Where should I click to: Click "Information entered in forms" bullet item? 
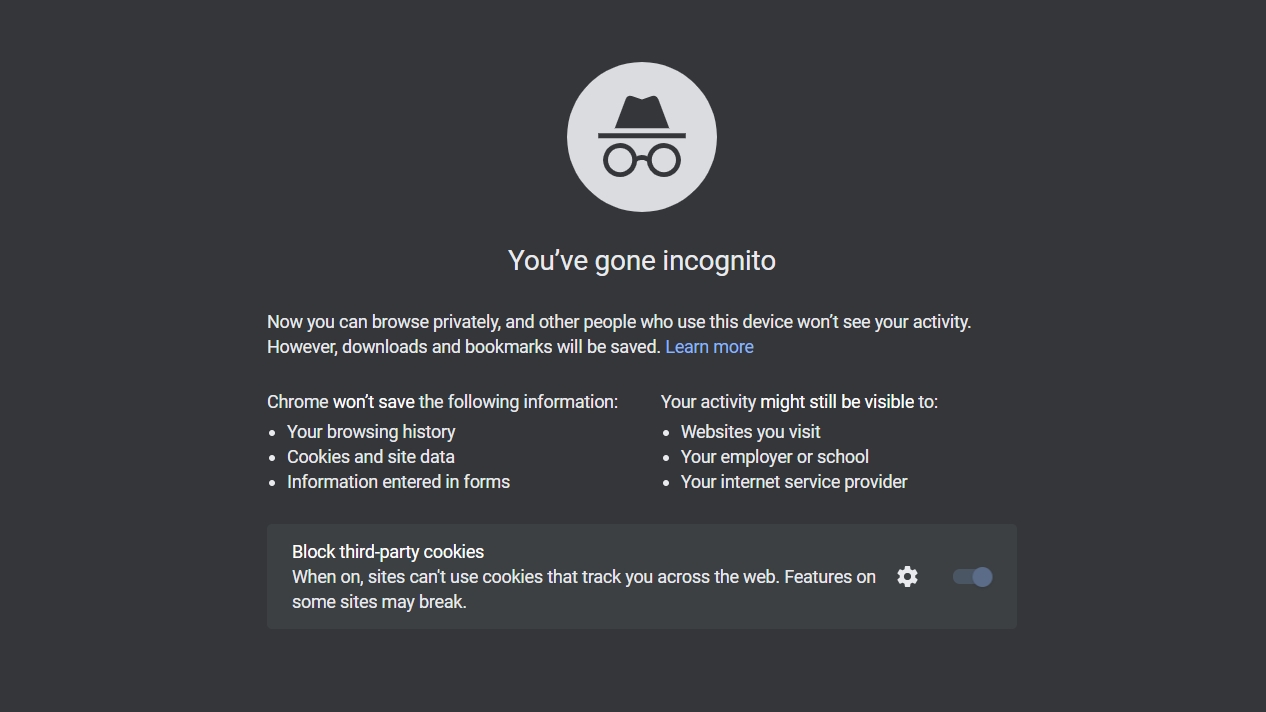(398, 482)
